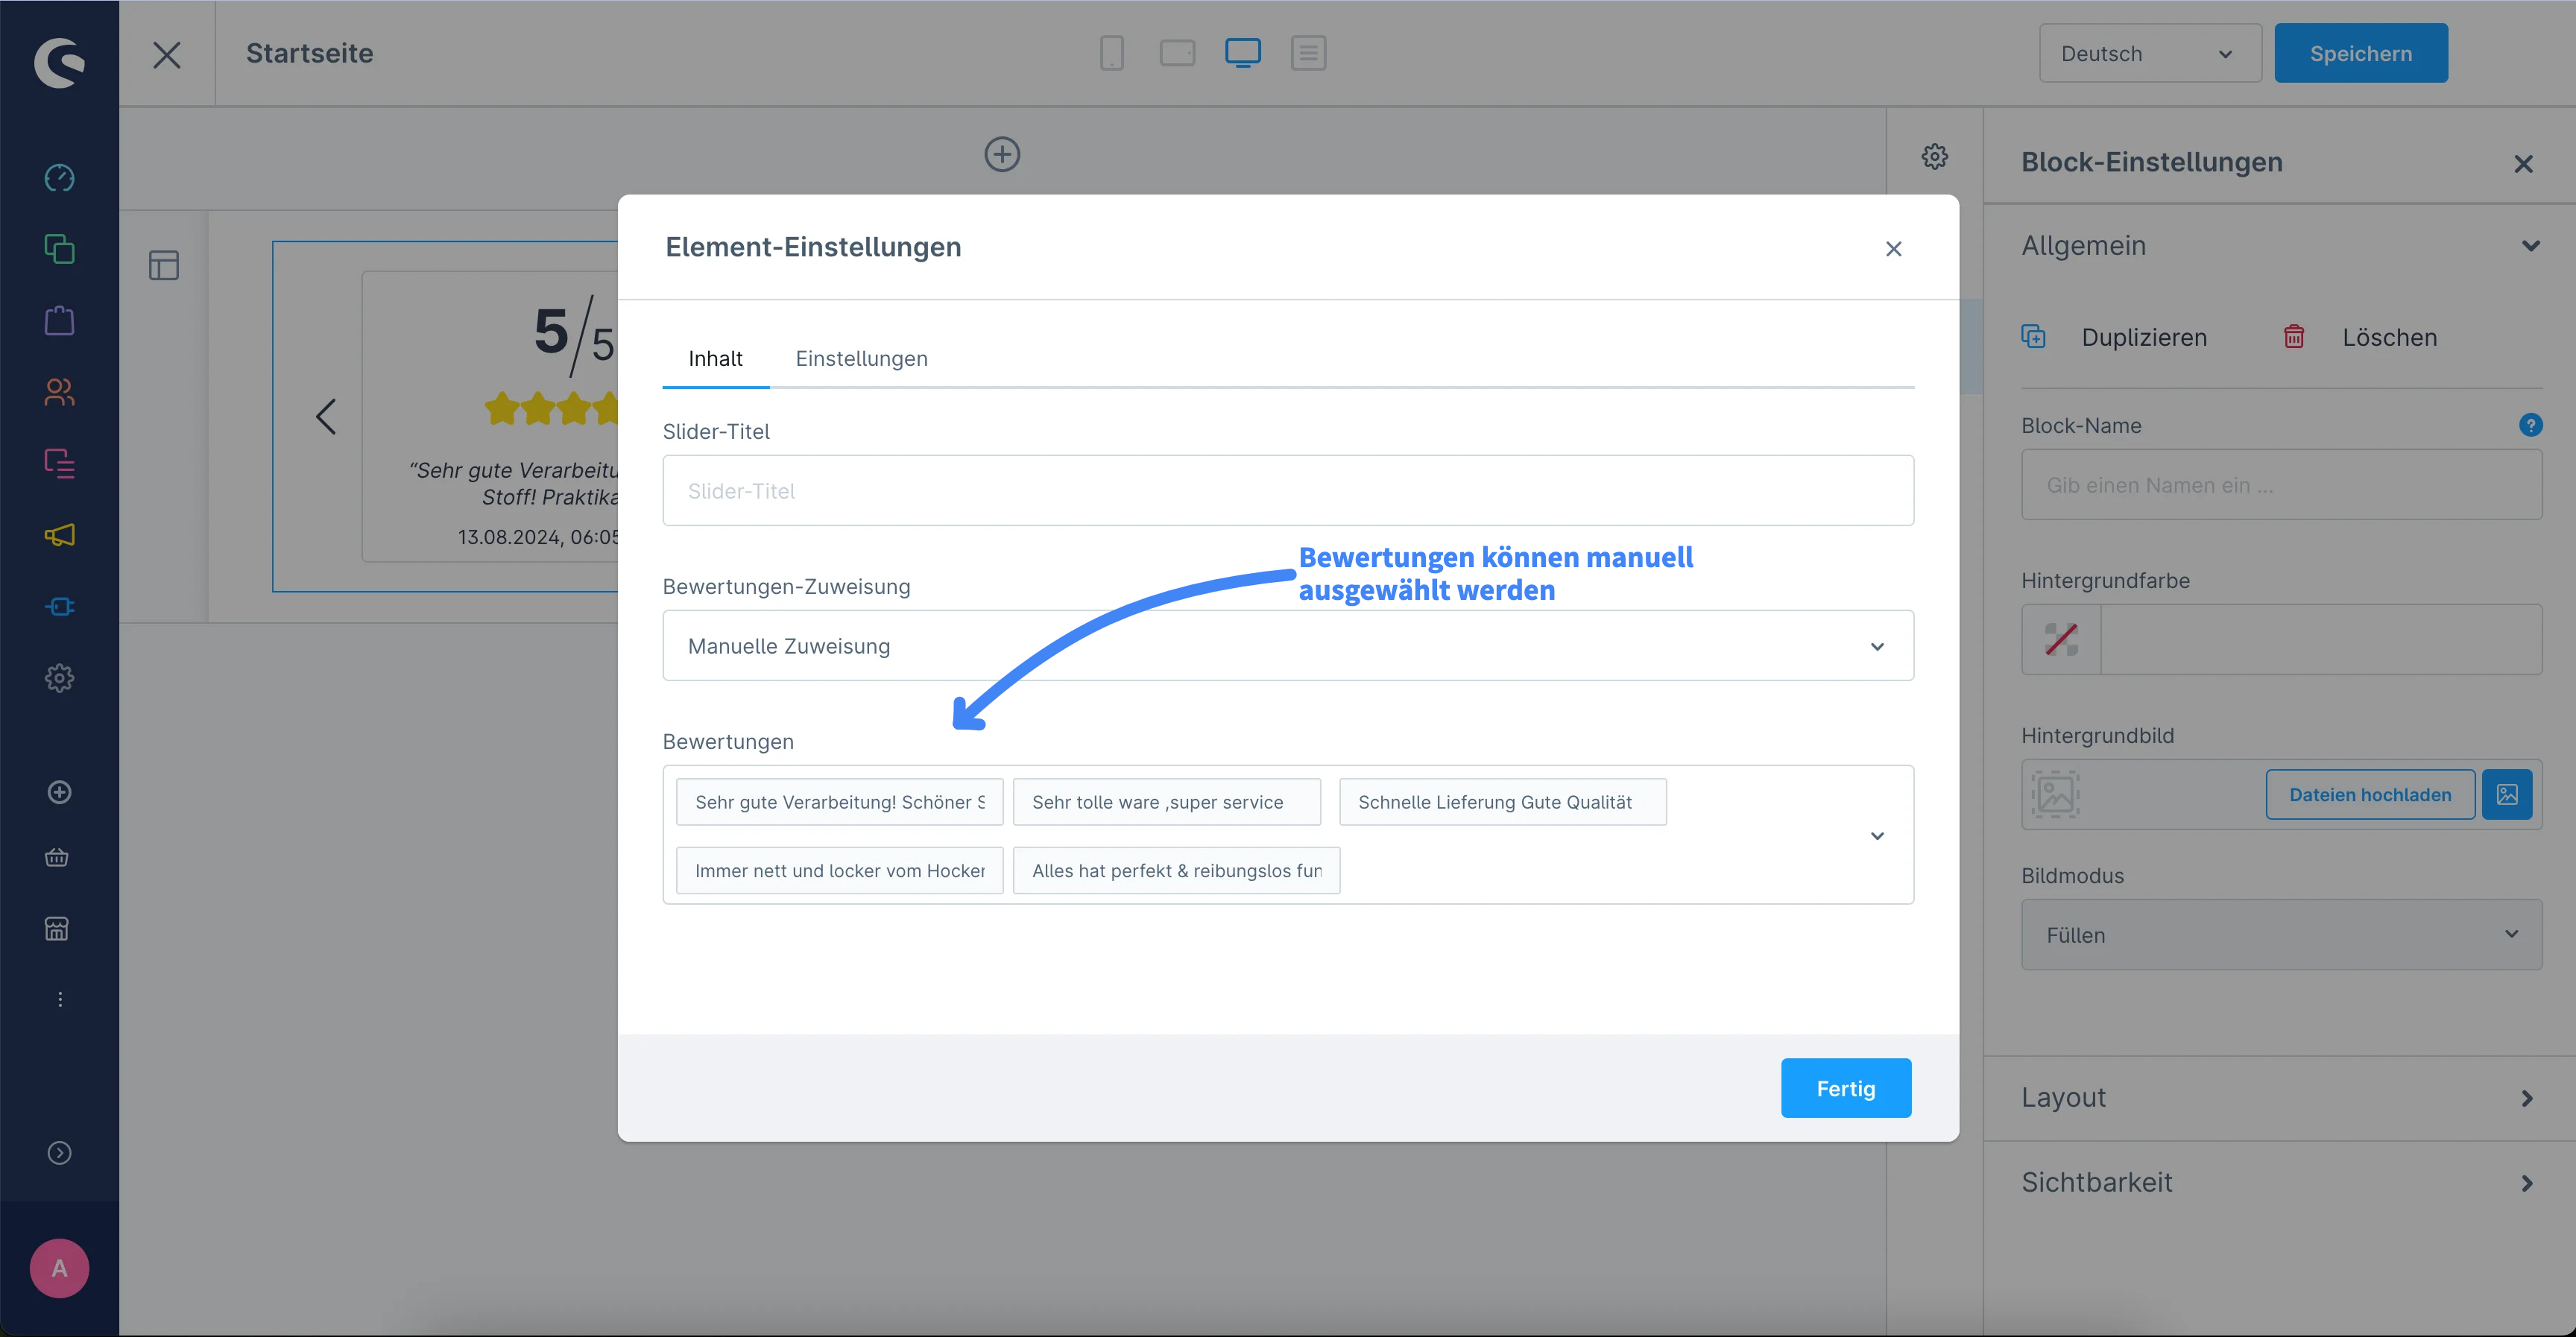Switch to the Inhalt tab
Screen dimensions: 2576x1337
click(715, 359)
